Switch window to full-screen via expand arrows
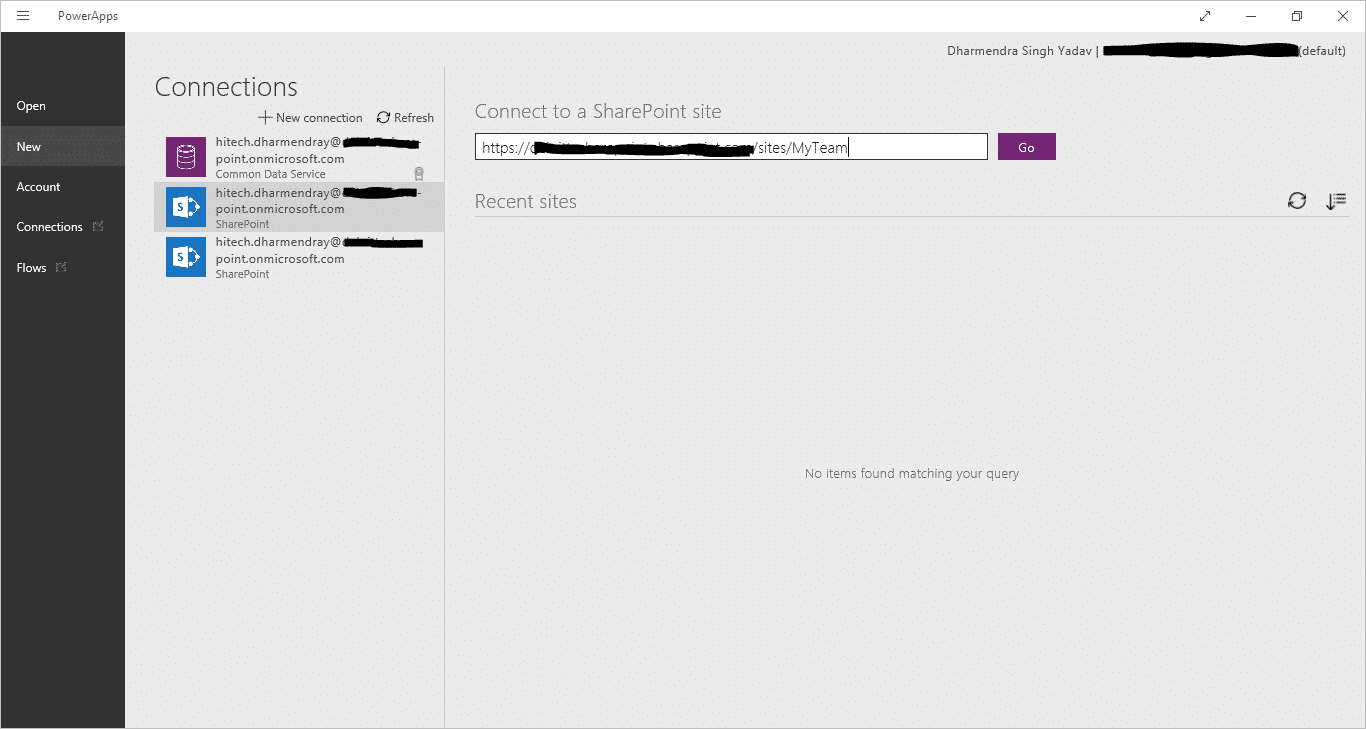The width and height of the screenshot is (1366, 729). point(1205,16)
